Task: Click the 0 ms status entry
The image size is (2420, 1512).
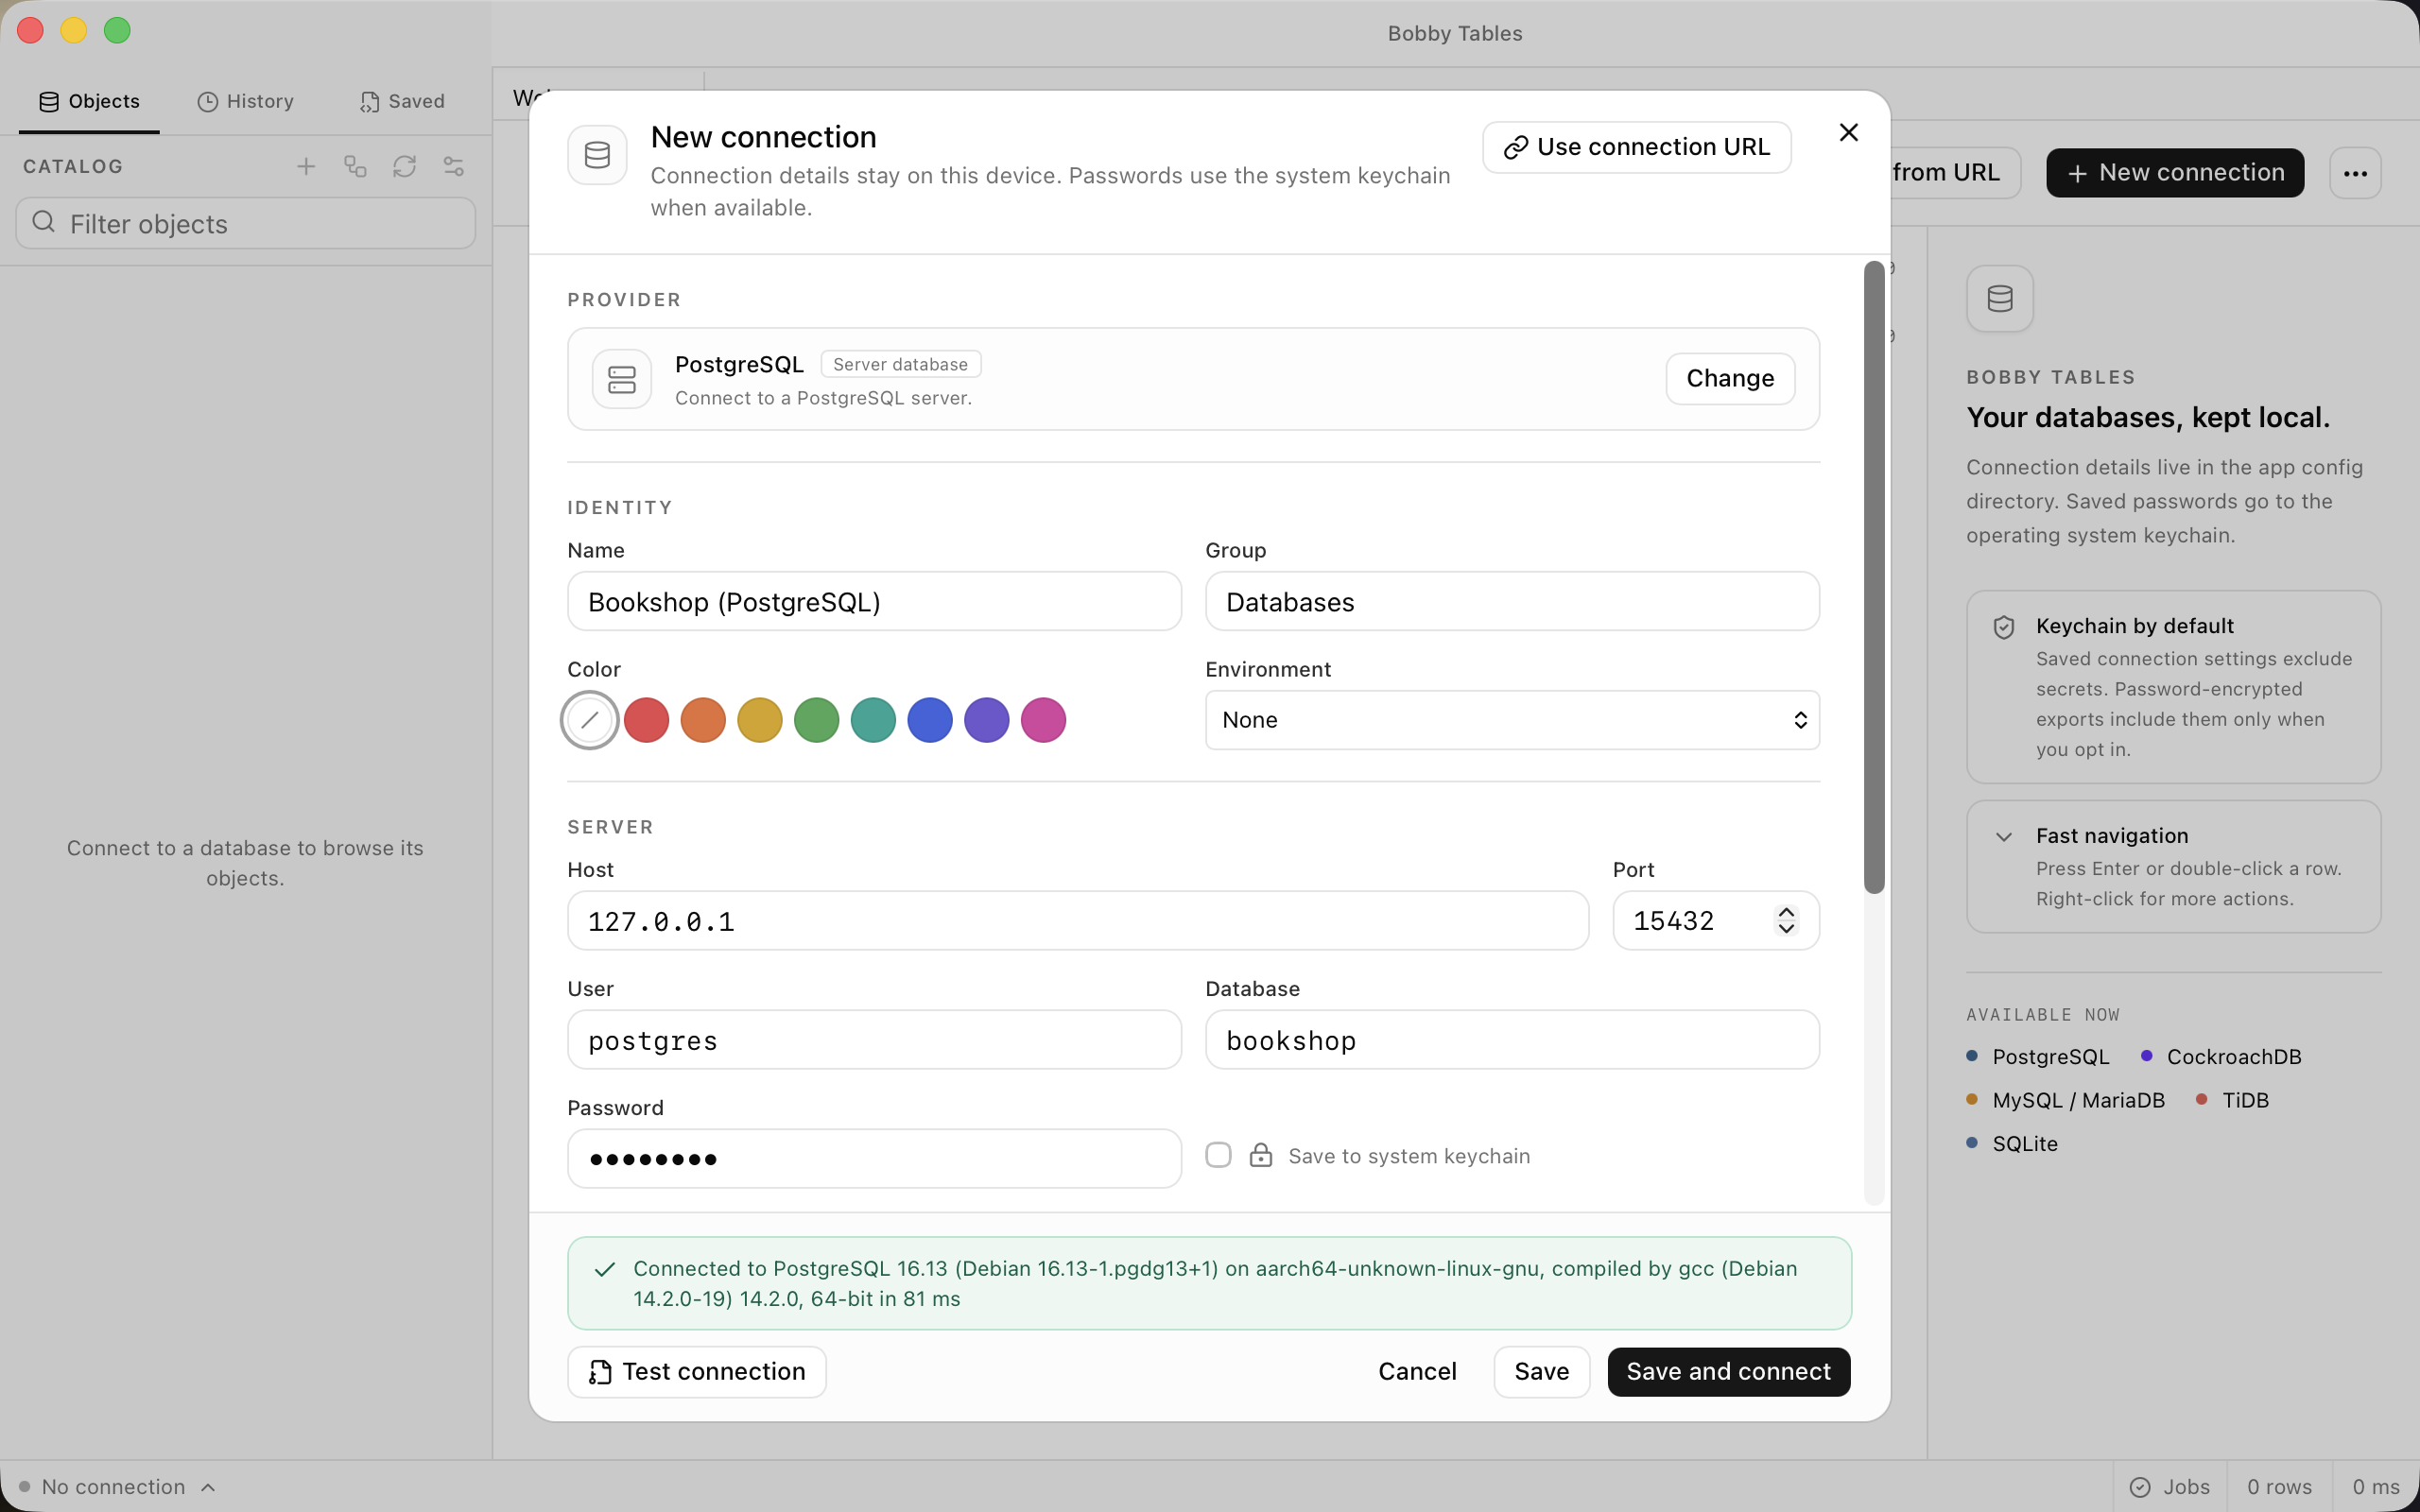Action: point(2376,1487)
